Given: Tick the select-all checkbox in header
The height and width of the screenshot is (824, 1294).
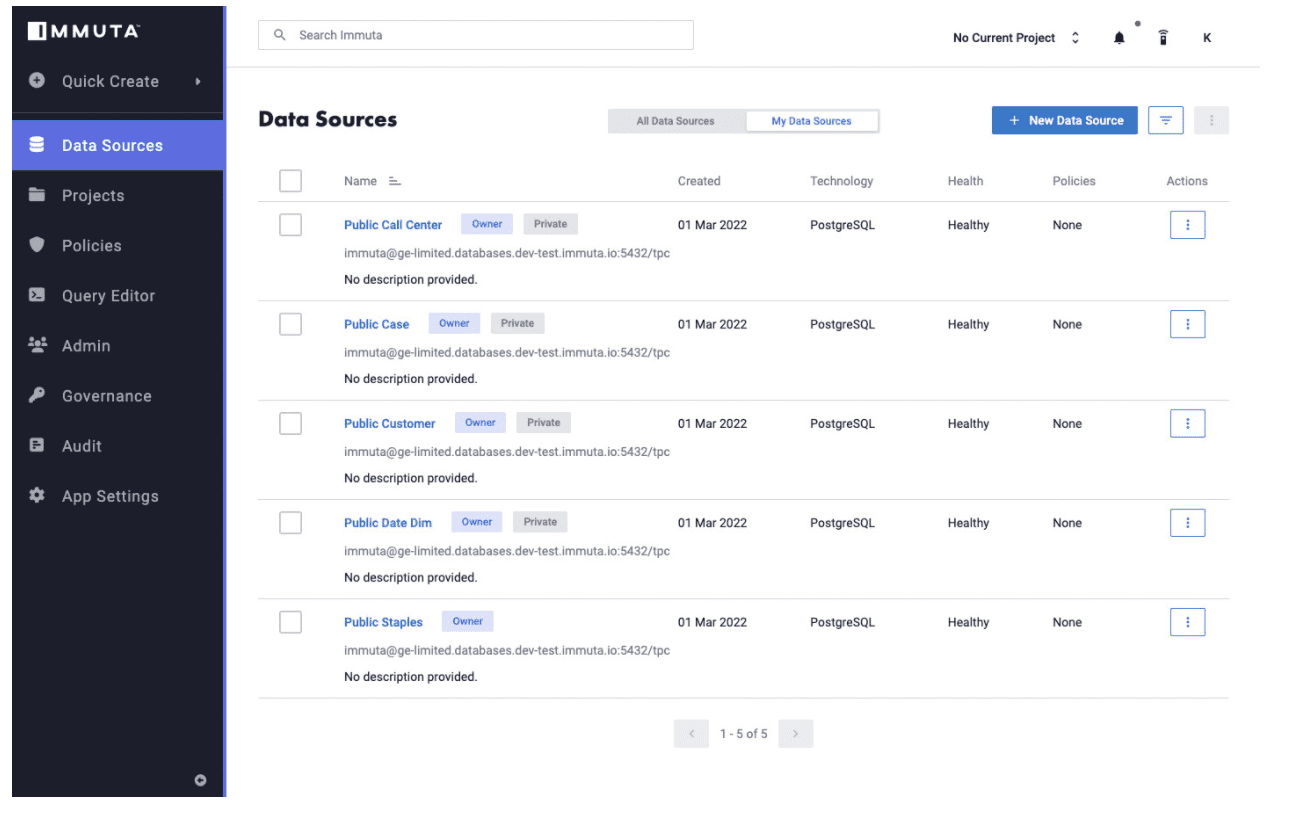Looking at the screenshot, I should click(290, 181).
